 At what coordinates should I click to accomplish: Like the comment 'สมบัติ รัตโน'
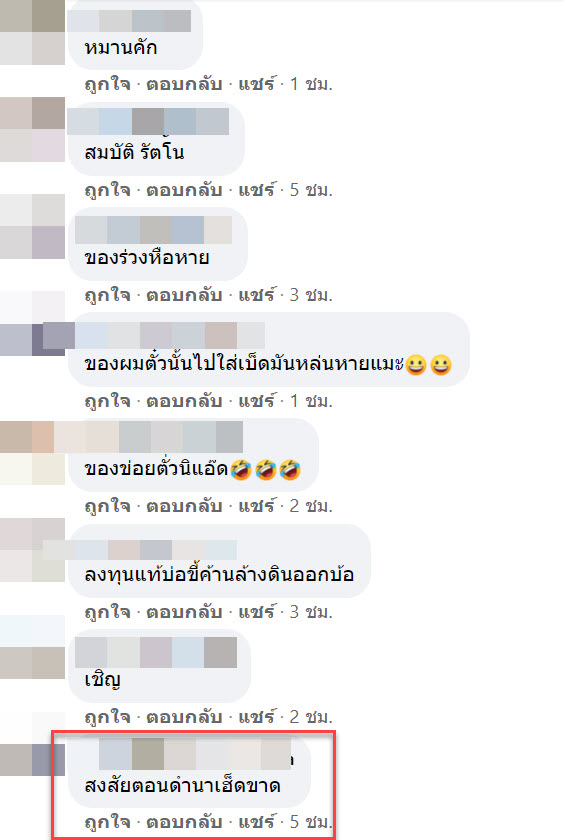(x=107, y=190)
